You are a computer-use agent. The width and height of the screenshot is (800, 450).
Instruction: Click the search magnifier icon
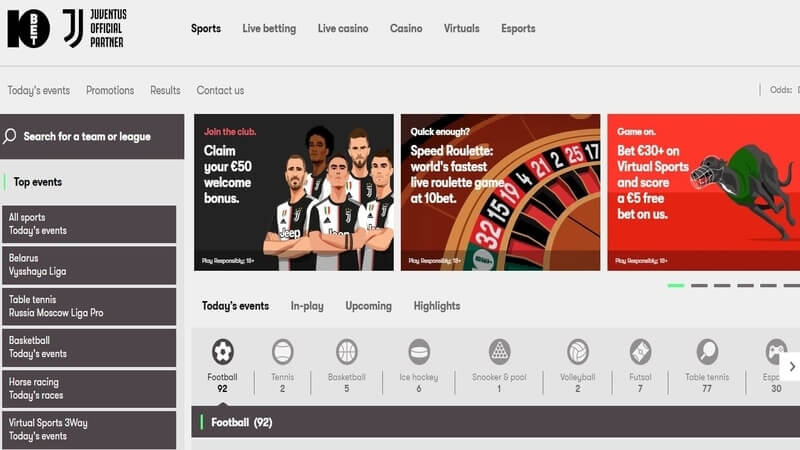pyautogui.click(x=10, y=136)
